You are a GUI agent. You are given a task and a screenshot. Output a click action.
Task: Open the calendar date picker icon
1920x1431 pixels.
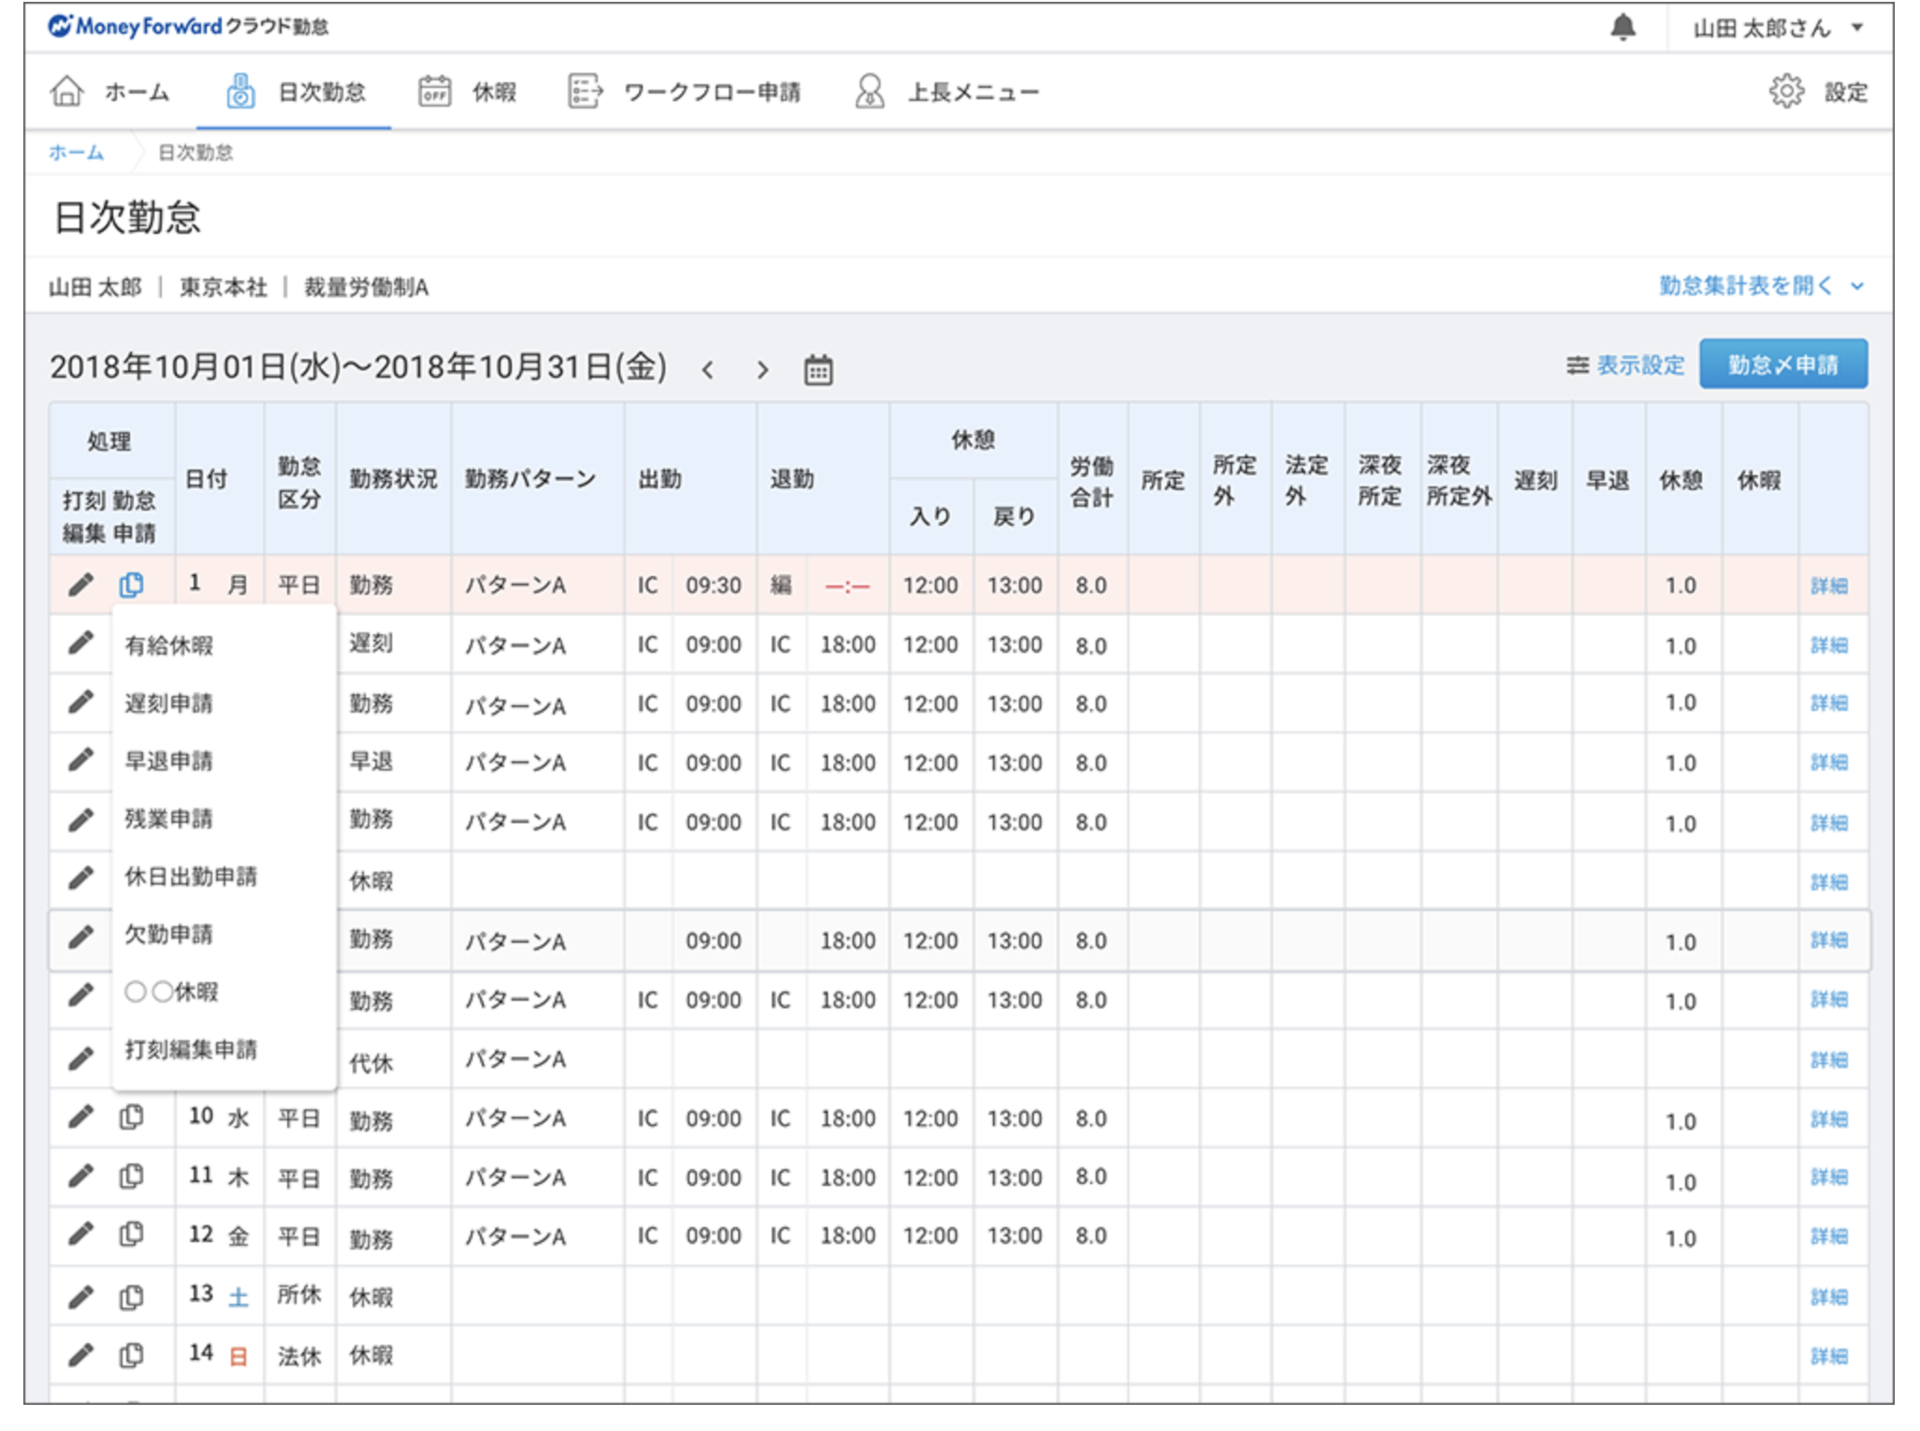[818, 370]
